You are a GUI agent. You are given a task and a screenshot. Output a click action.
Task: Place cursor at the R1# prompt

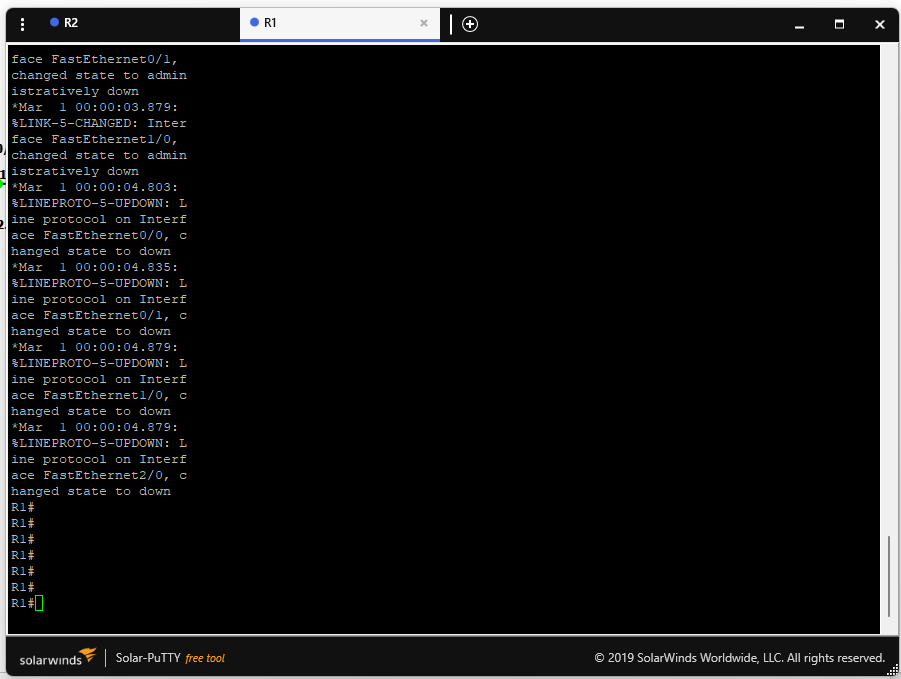20,602
